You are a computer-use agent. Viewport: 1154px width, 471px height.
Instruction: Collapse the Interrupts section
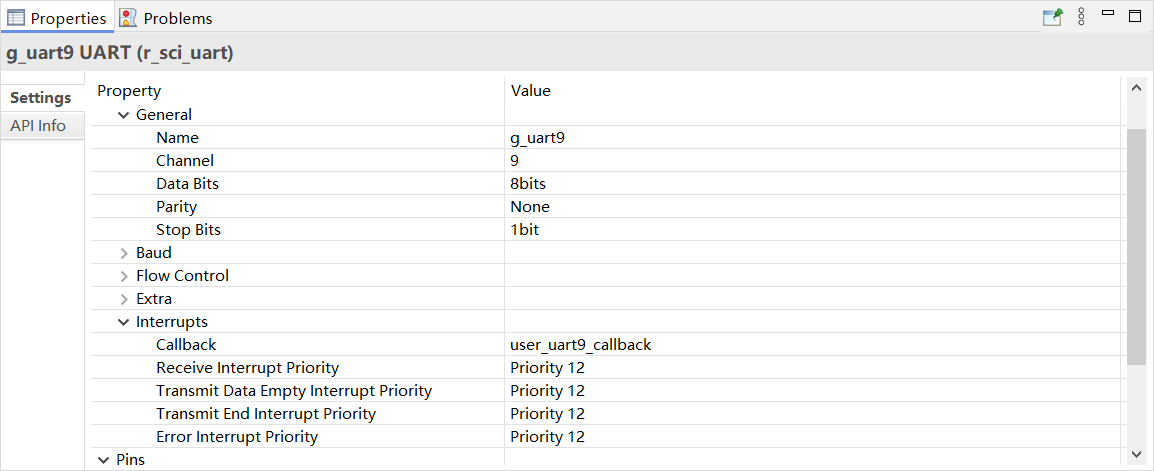tap(124, 322)
